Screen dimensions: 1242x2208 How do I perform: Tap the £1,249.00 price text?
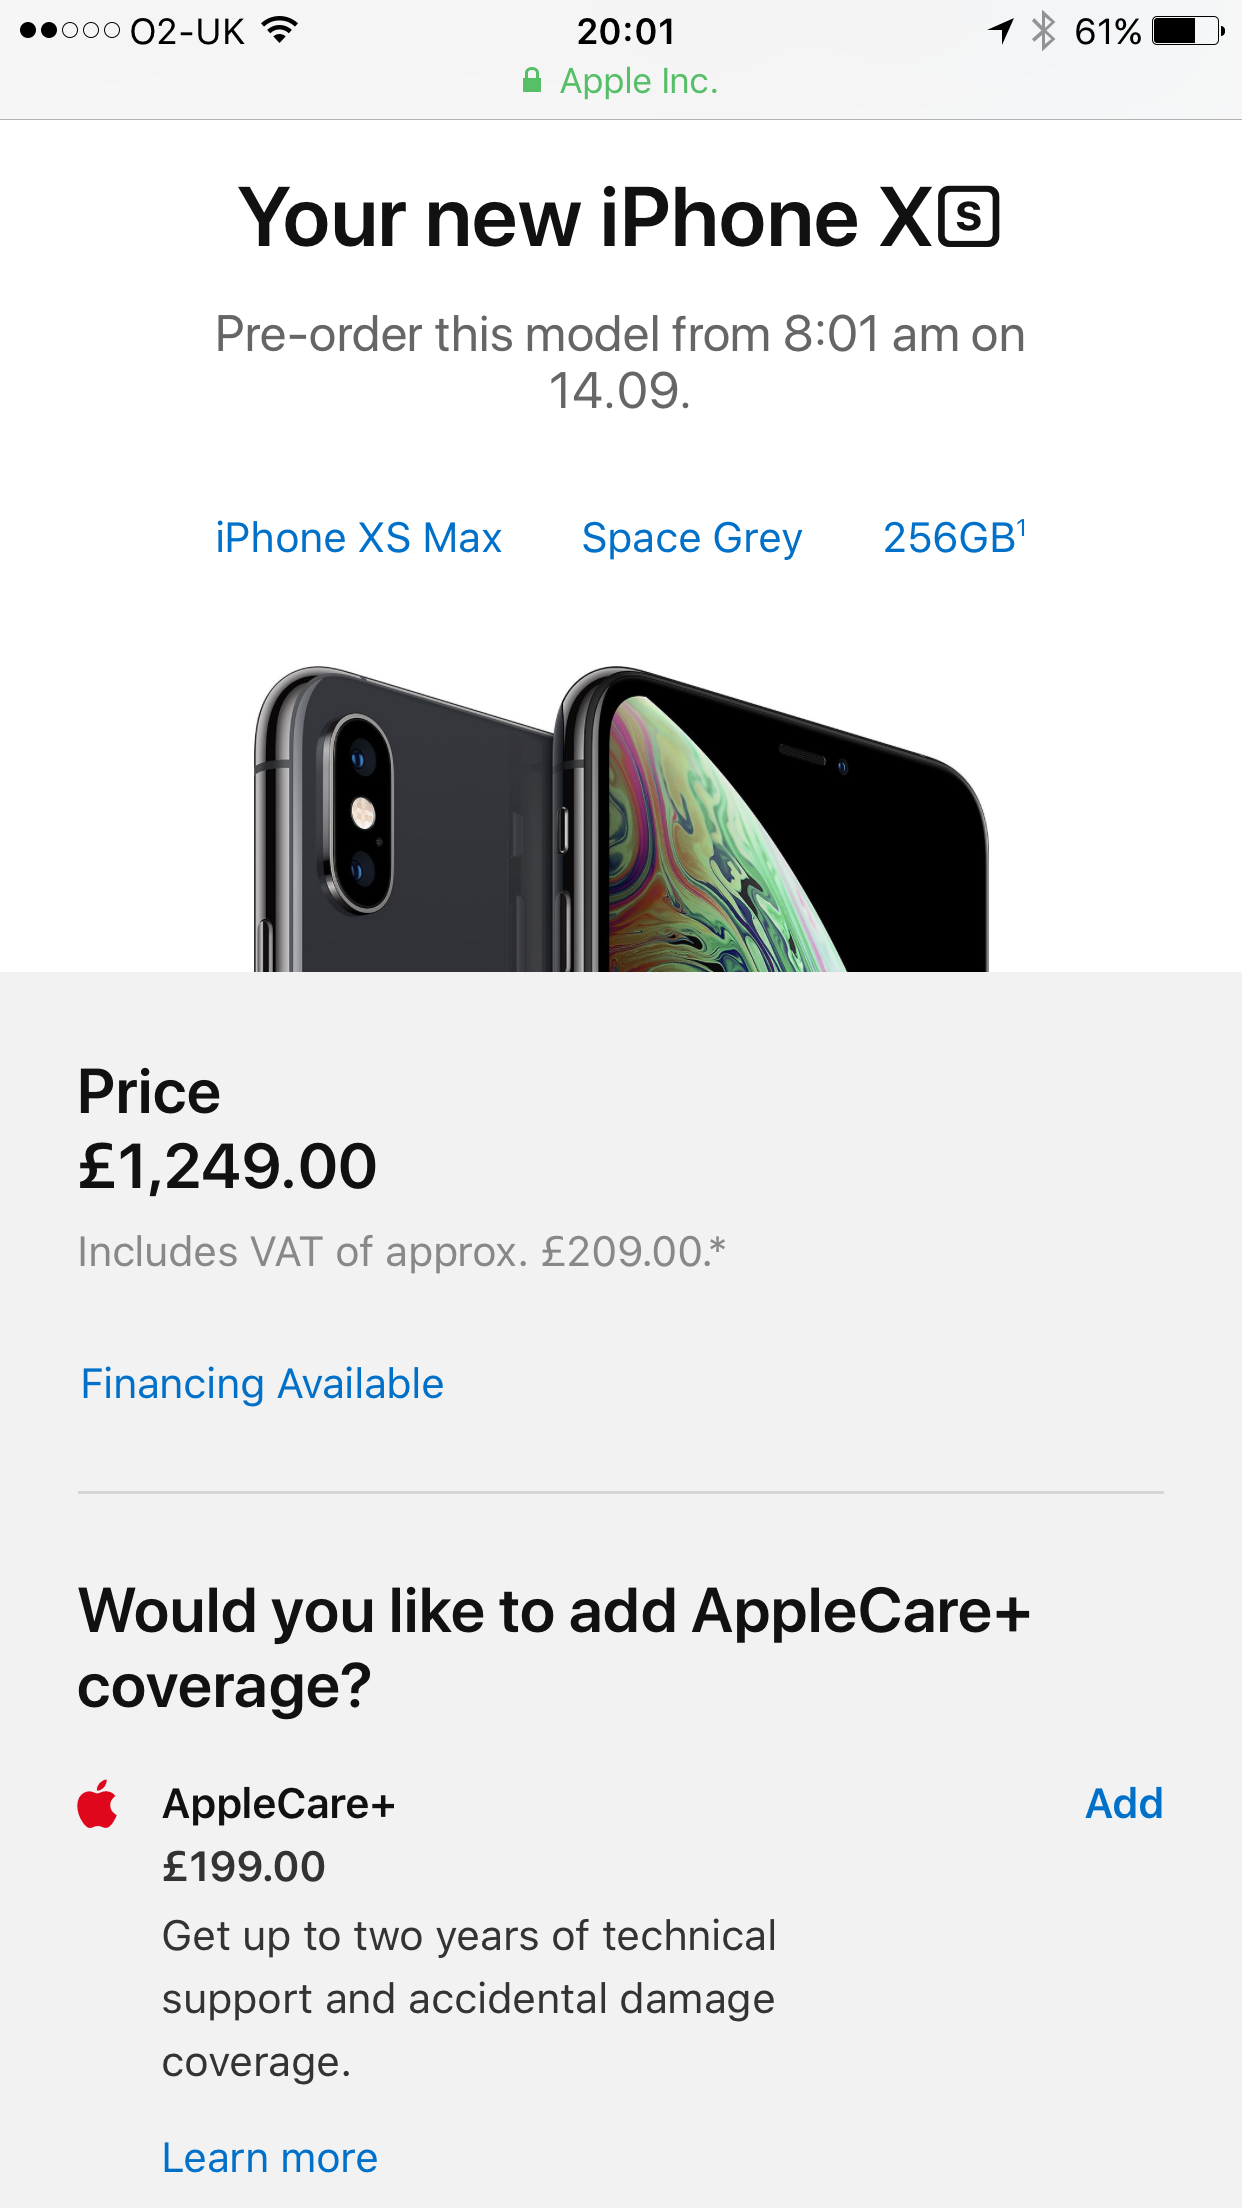[228, 1166]
